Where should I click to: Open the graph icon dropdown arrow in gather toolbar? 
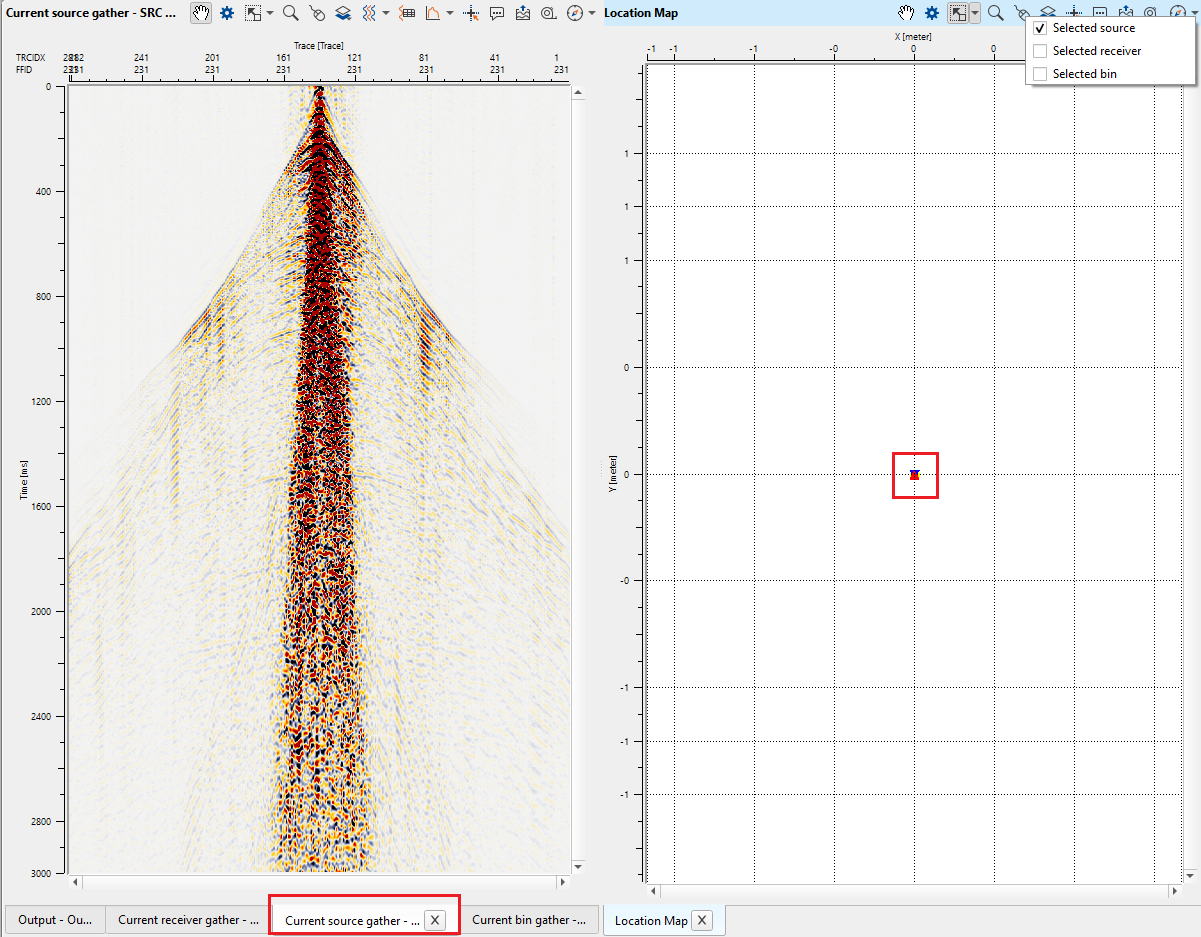click(450, 13)
